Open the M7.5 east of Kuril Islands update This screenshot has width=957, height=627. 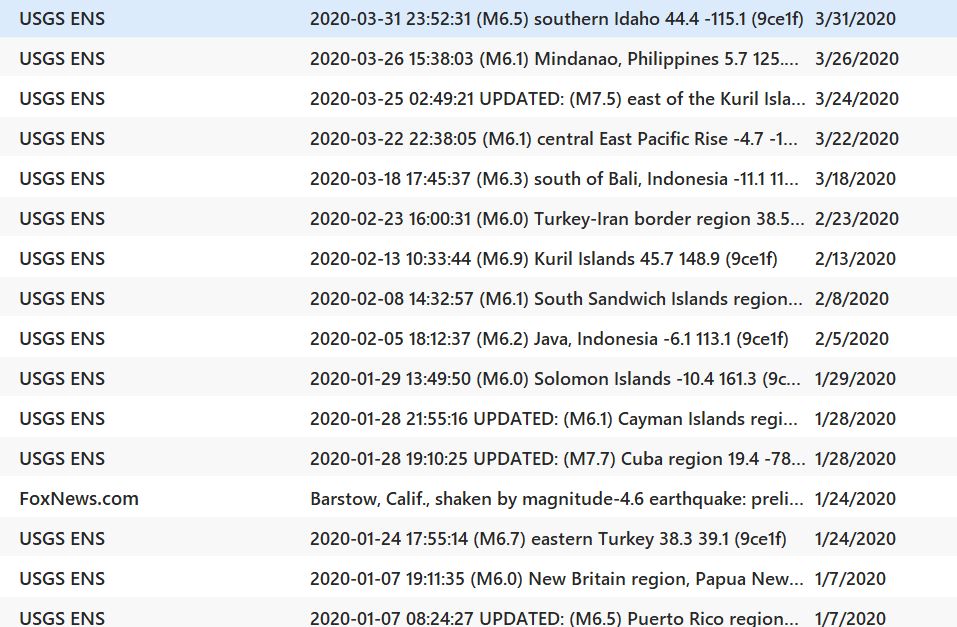coord(556,99)
